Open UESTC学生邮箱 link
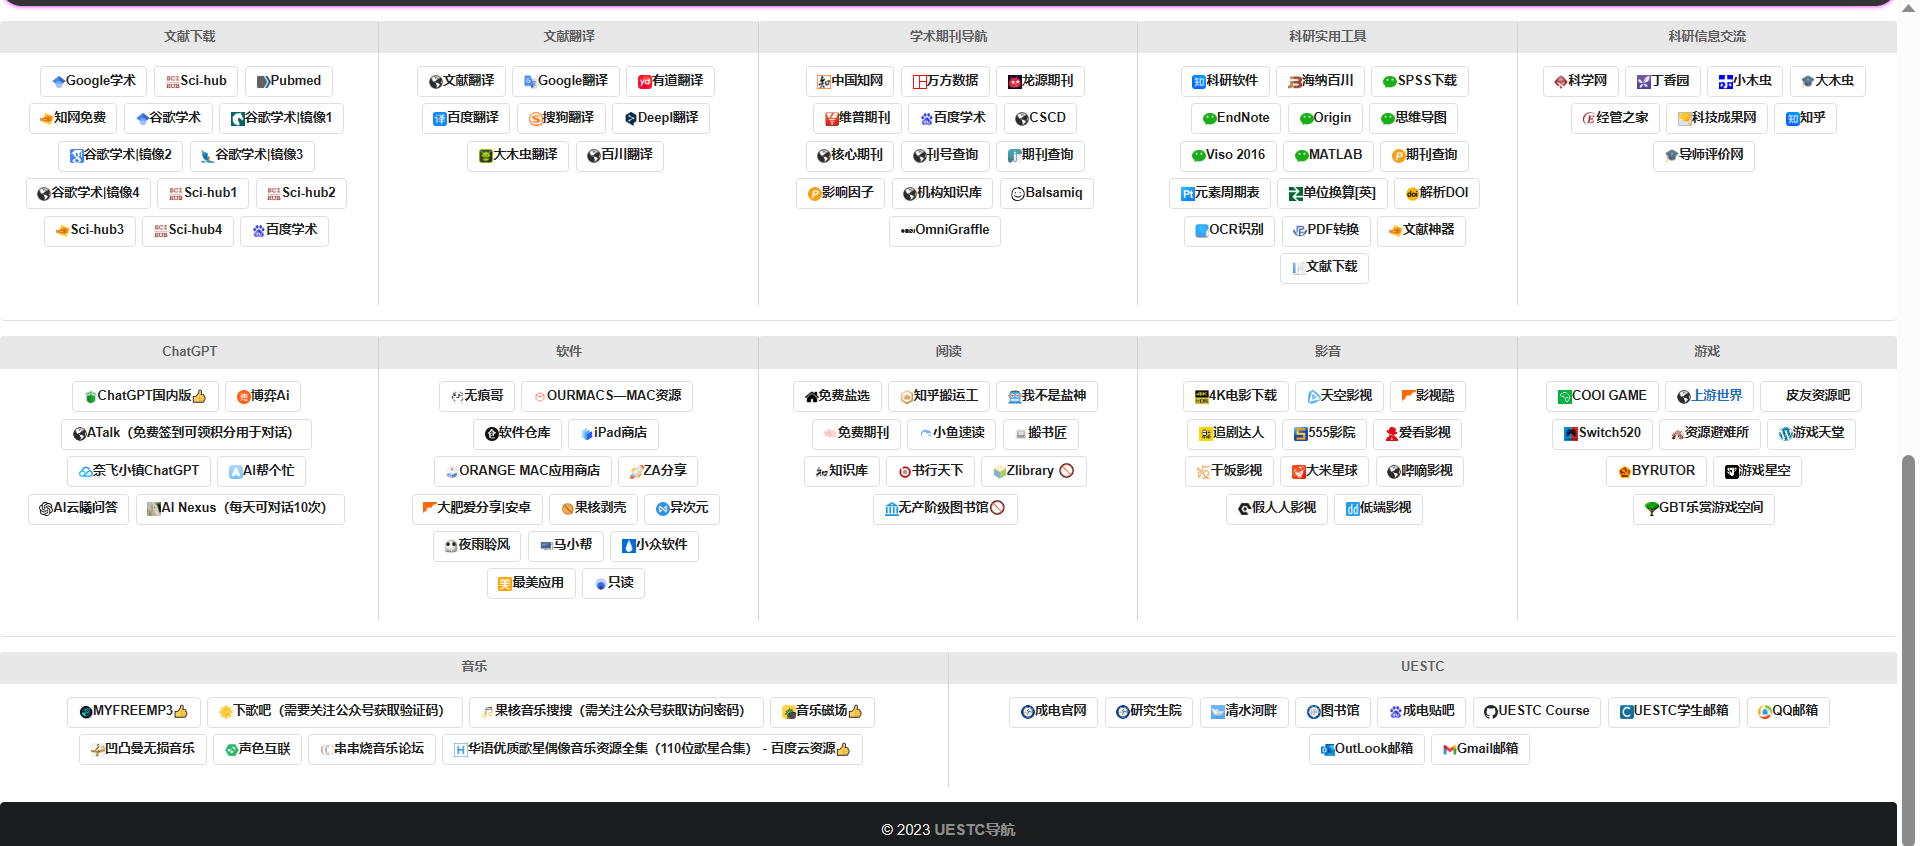1920x846 pixels. pos(1674,711)
